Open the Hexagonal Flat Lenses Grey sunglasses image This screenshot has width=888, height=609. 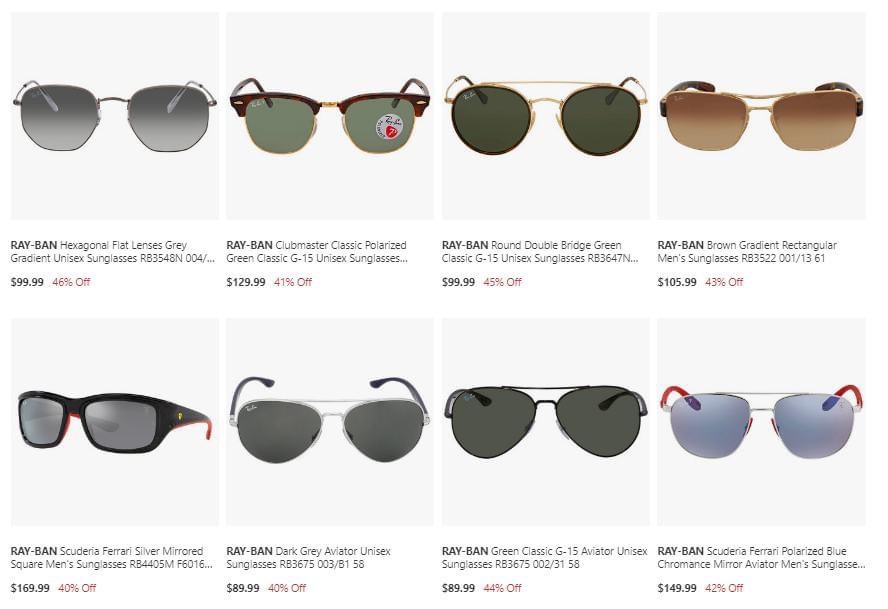click(x=114, y=116)
